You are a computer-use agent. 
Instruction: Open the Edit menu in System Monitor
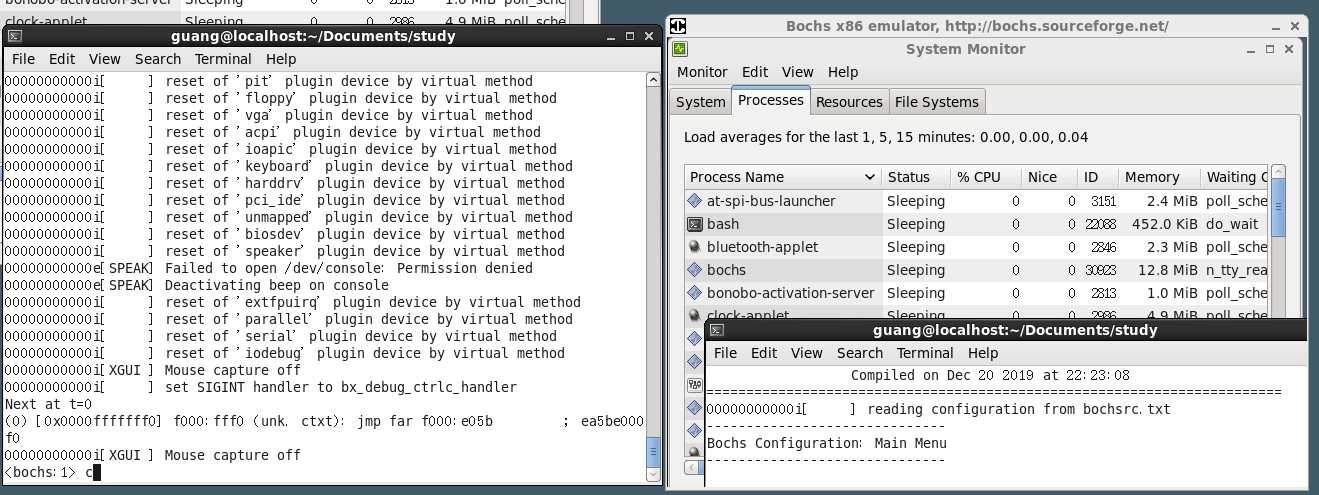coord(755,72)
